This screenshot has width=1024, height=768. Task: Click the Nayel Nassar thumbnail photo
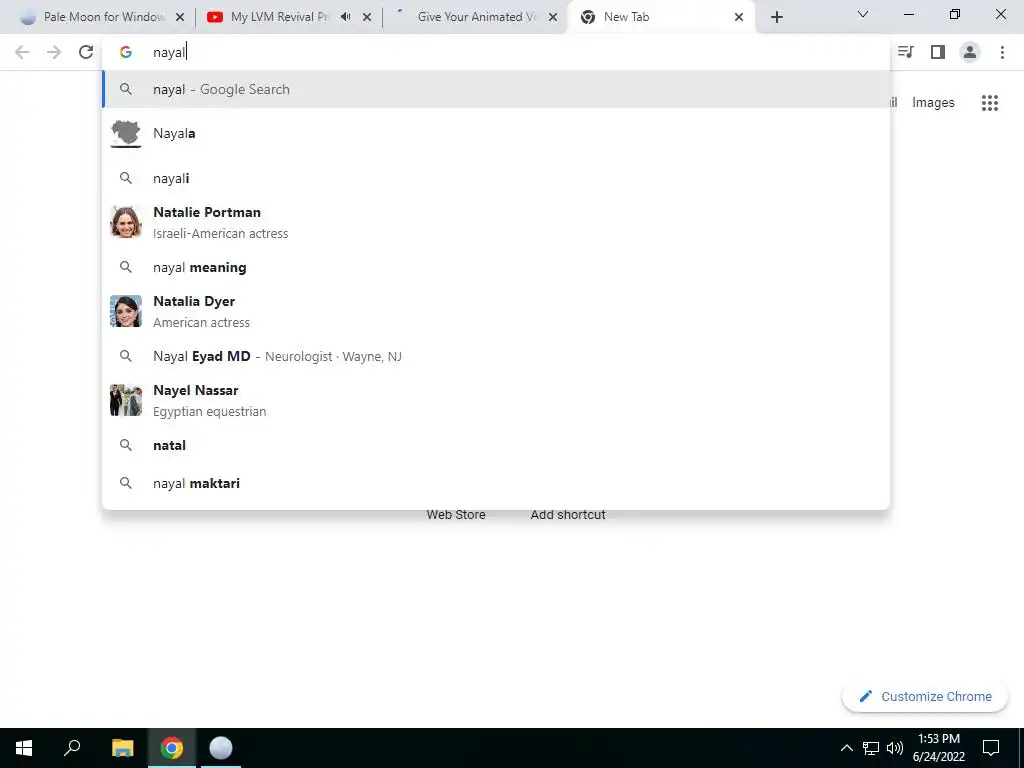(126, 400)
